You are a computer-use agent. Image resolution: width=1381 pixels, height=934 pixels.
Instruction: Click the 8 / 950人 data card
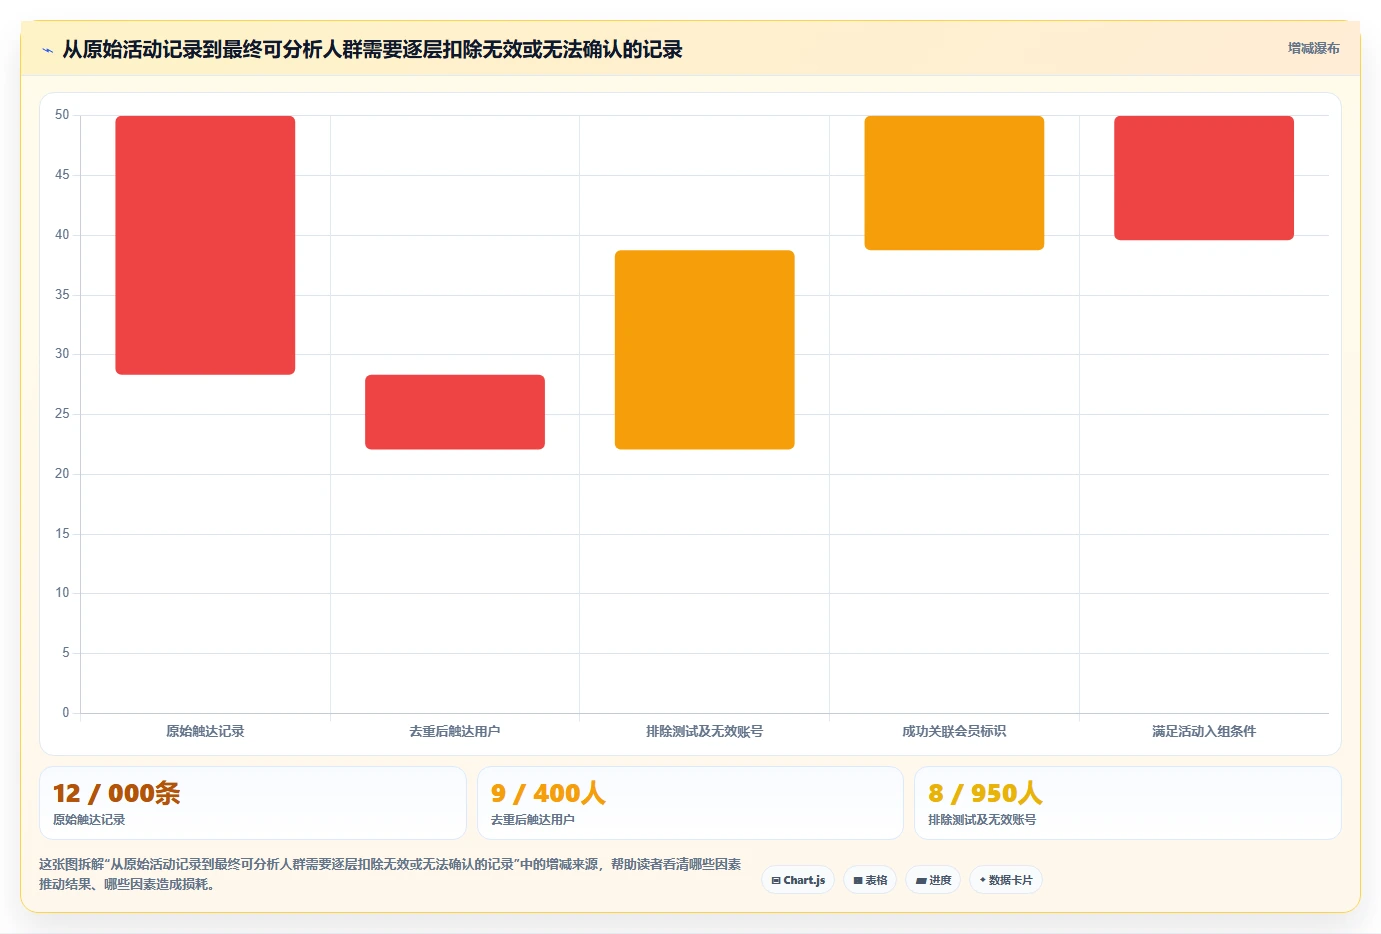(1128, 803)
